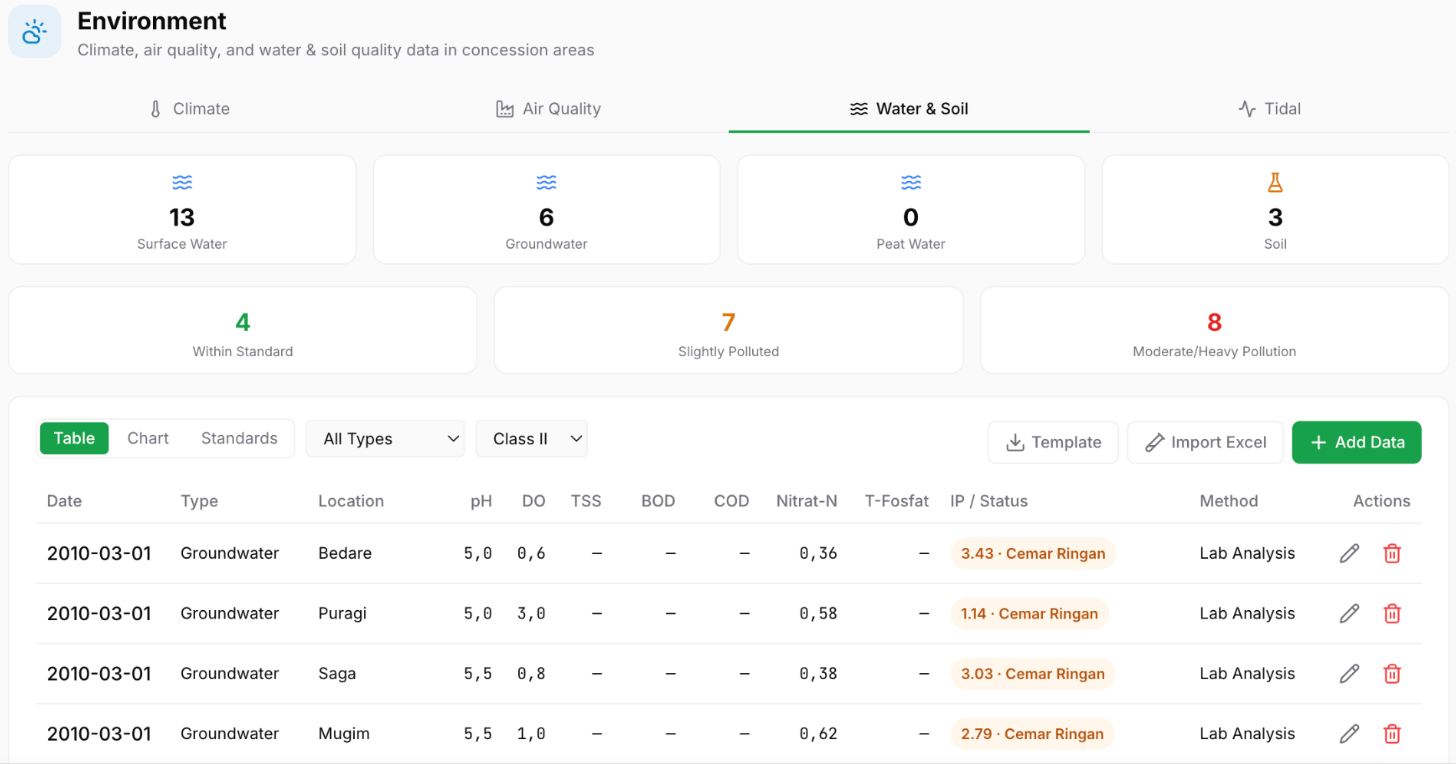Click the Puragi location cell

pyautogui.click(x=343, y=613)
